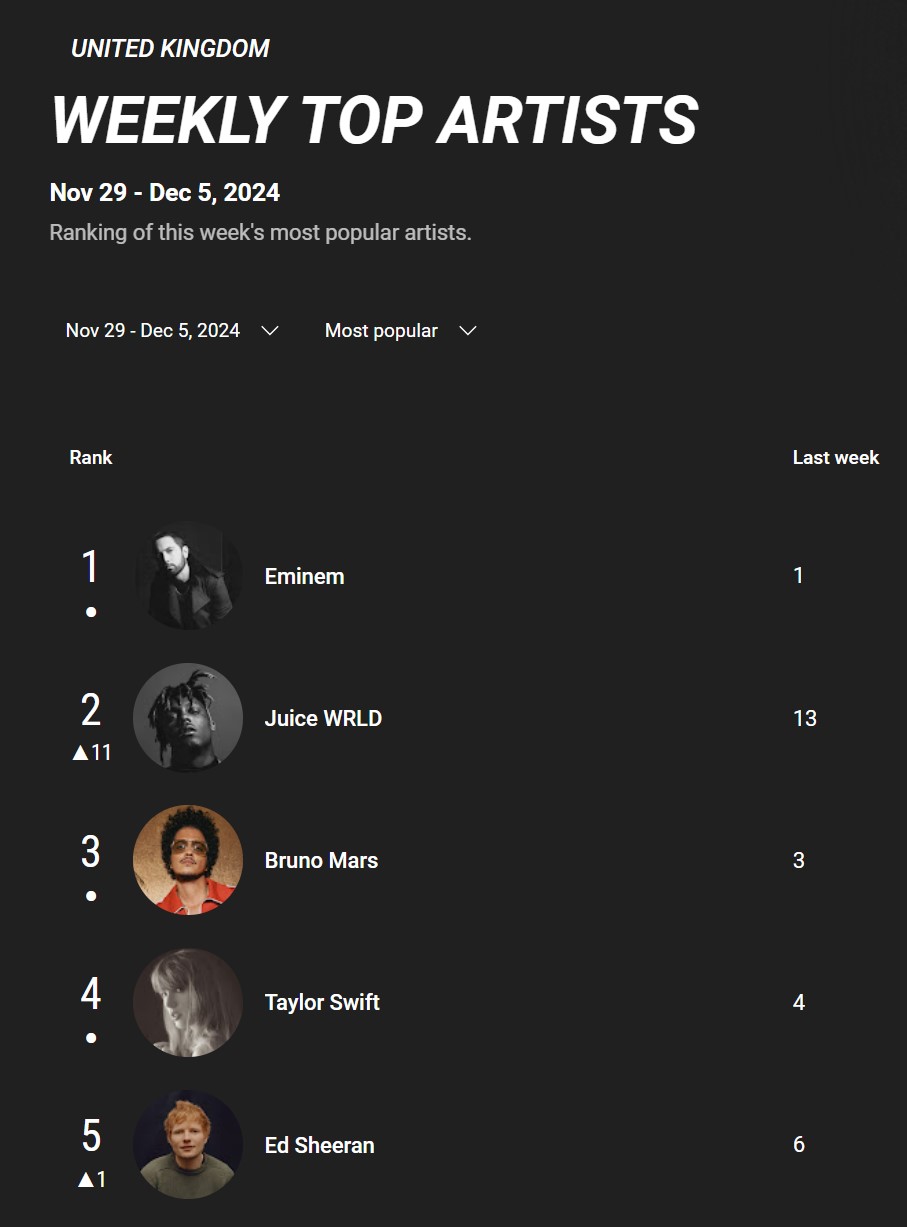Click the Last week column header
Screen dimensions: 907x1227
pyautogui.click(x=836, y=458)
